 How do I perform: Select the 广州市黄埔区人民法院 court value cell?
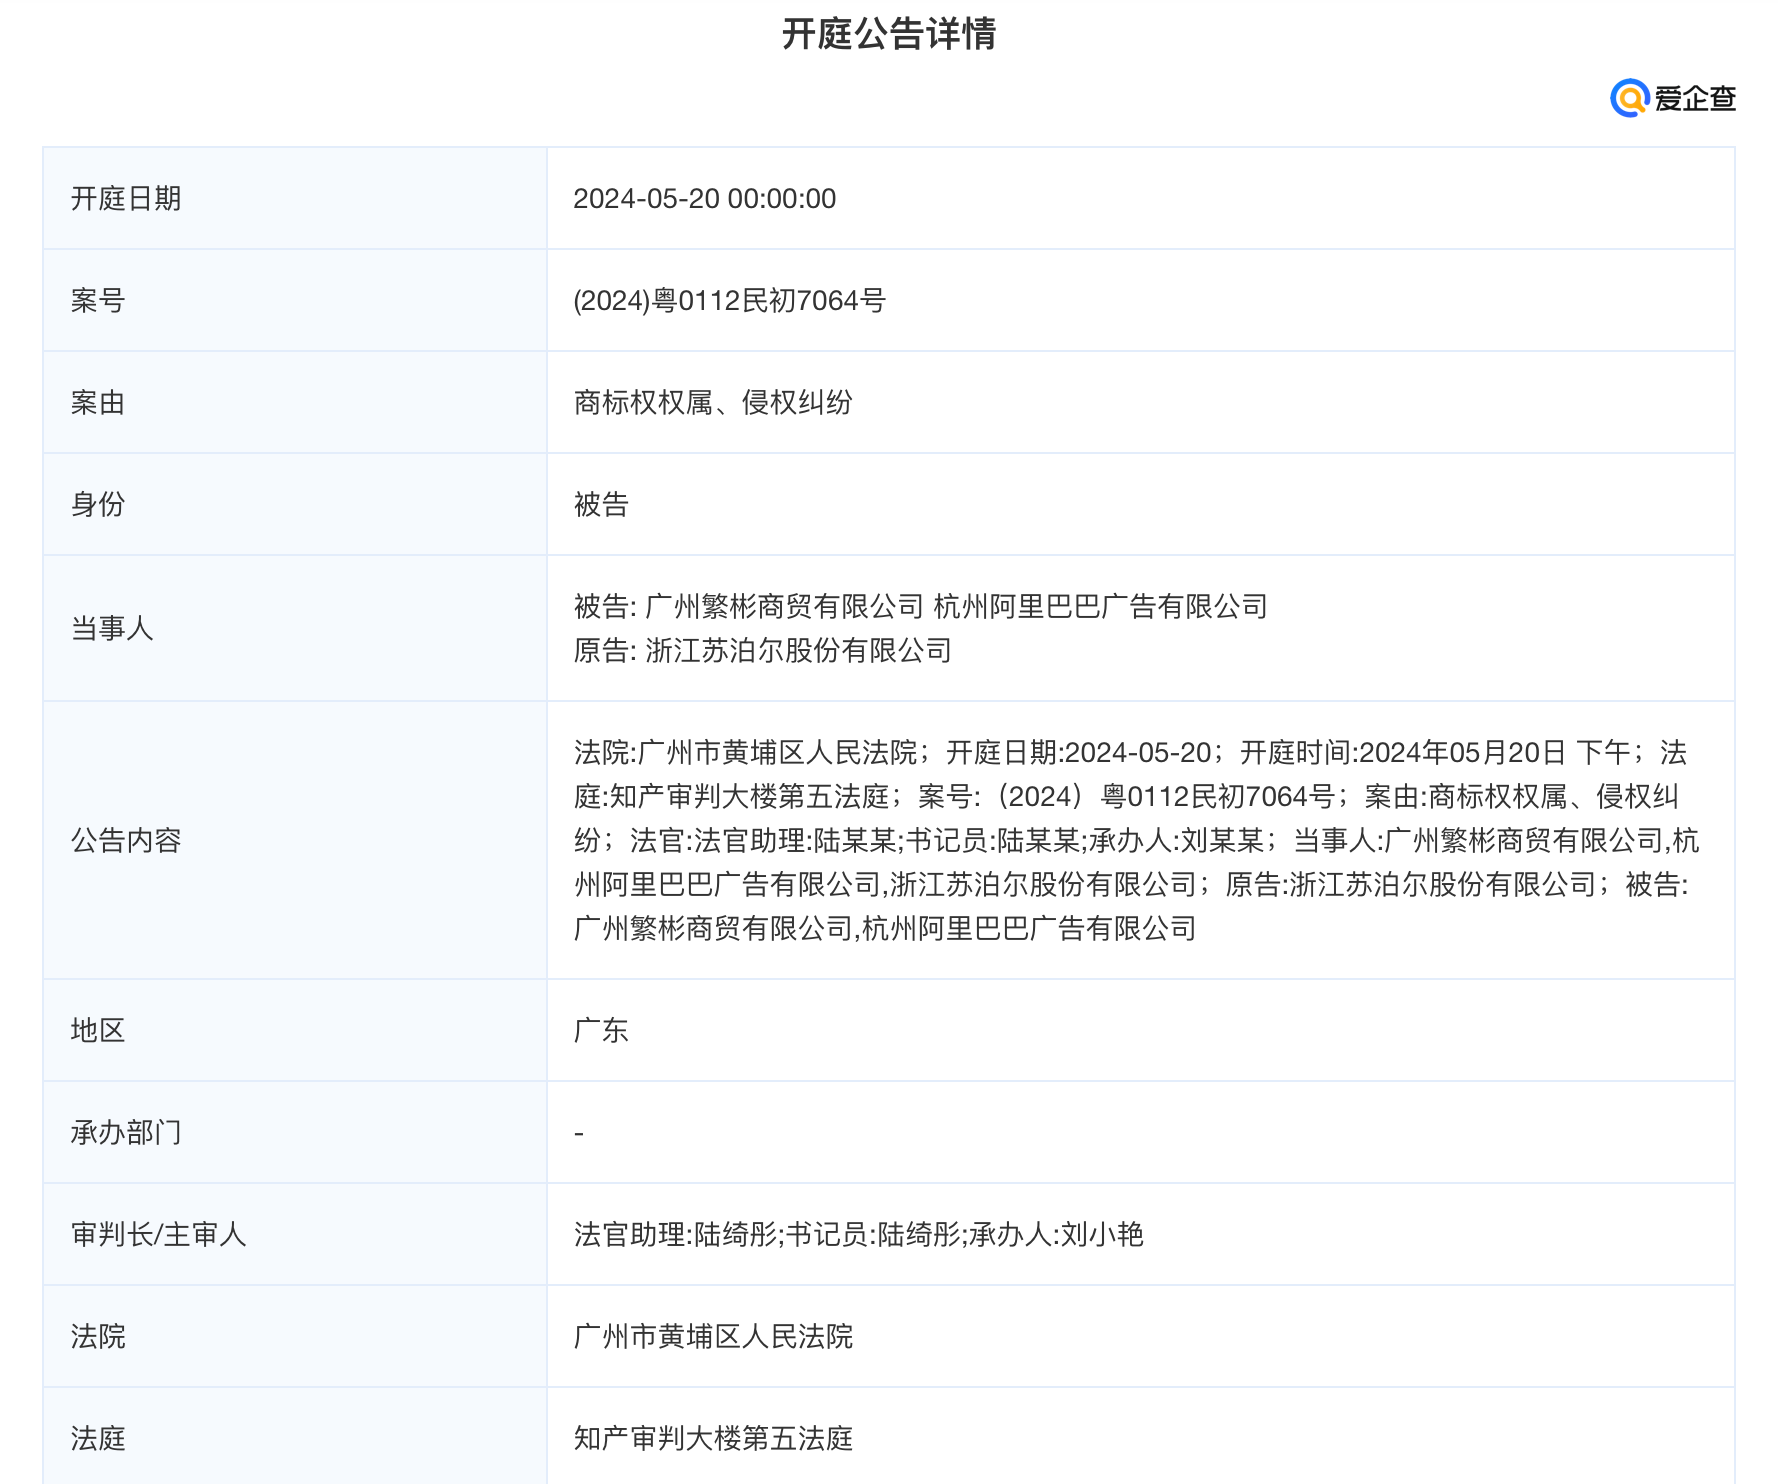pos(1141,1336)
